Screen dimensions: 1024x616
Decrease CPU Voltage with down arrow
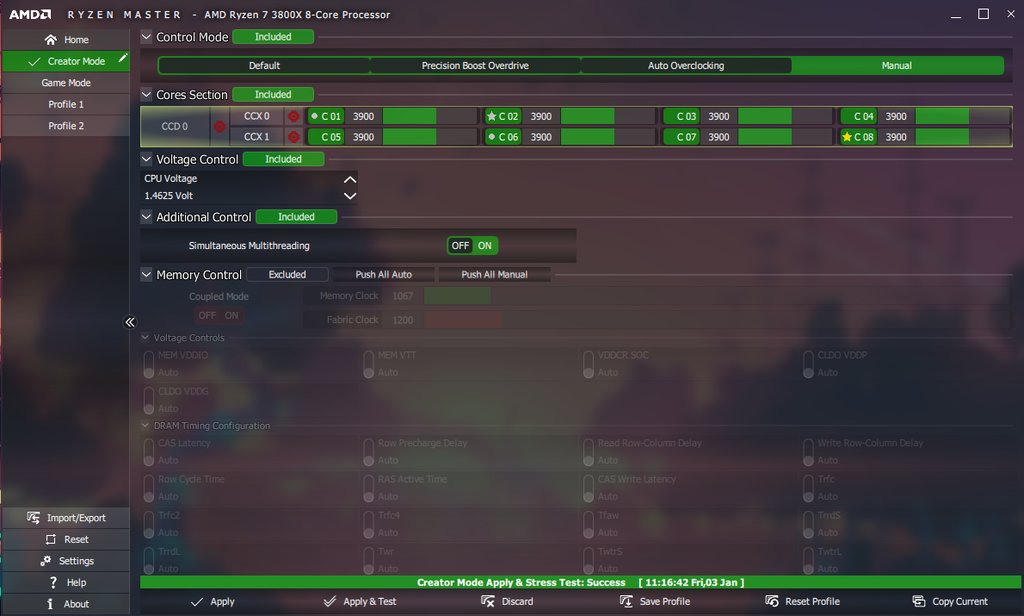click(x=350, y=195)
